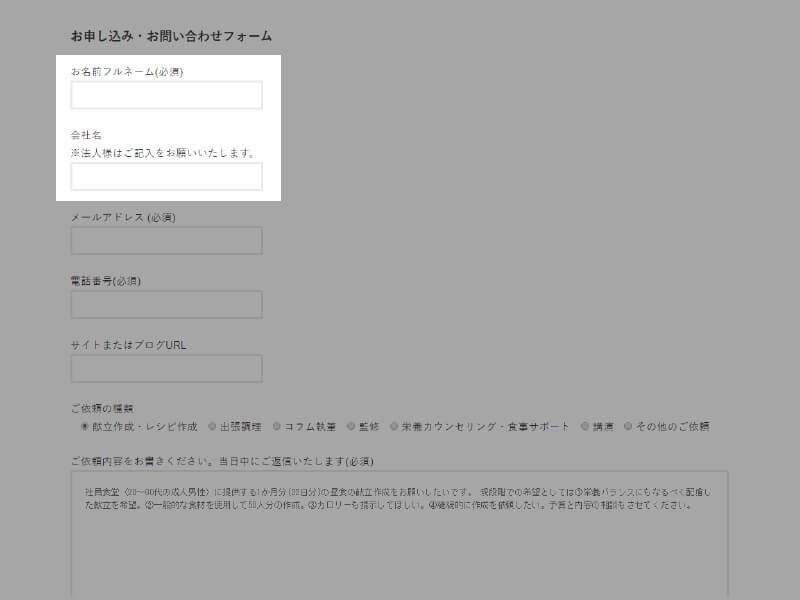
Task: Click the ※法人様はご記入をお願いいたします note
Action: (x=162, y=153)
